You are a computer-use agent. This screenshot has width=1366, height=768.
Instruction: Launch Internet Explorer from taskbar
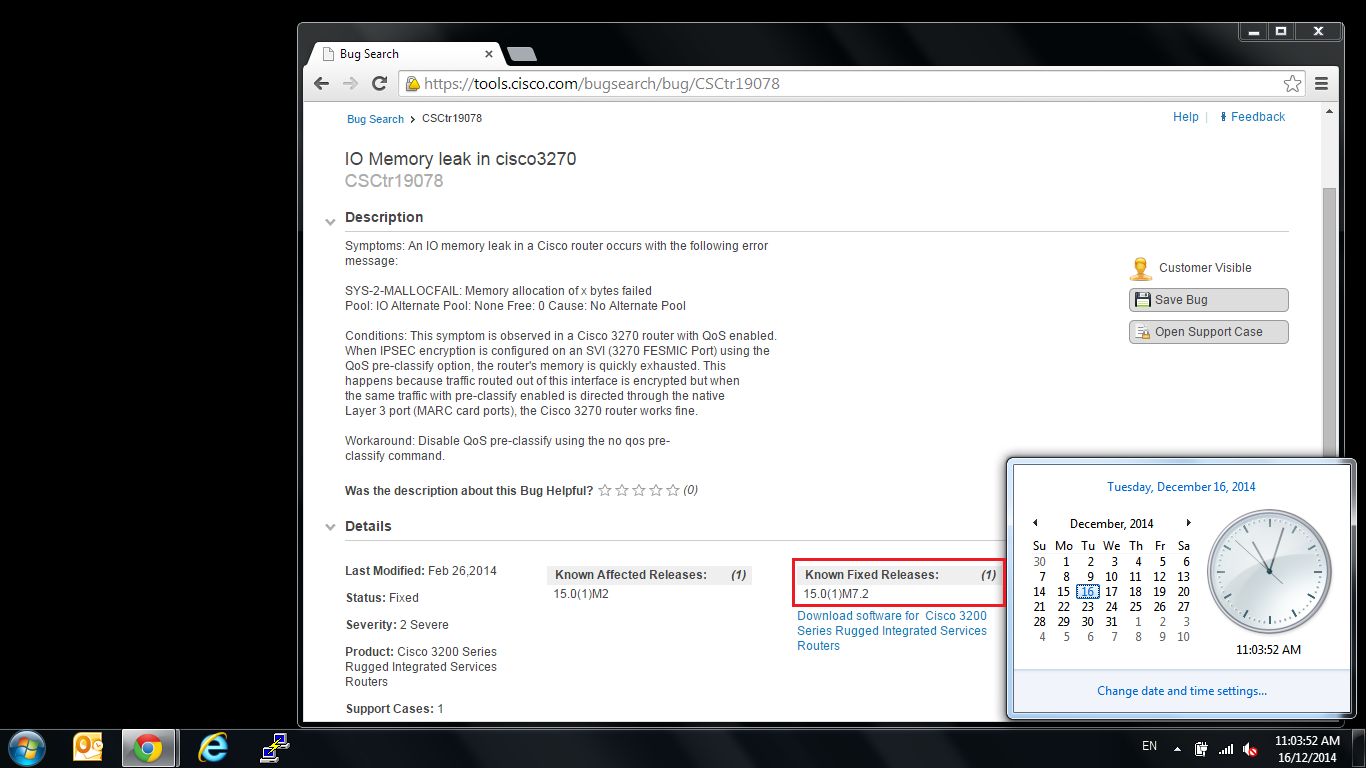pos(213,747)
